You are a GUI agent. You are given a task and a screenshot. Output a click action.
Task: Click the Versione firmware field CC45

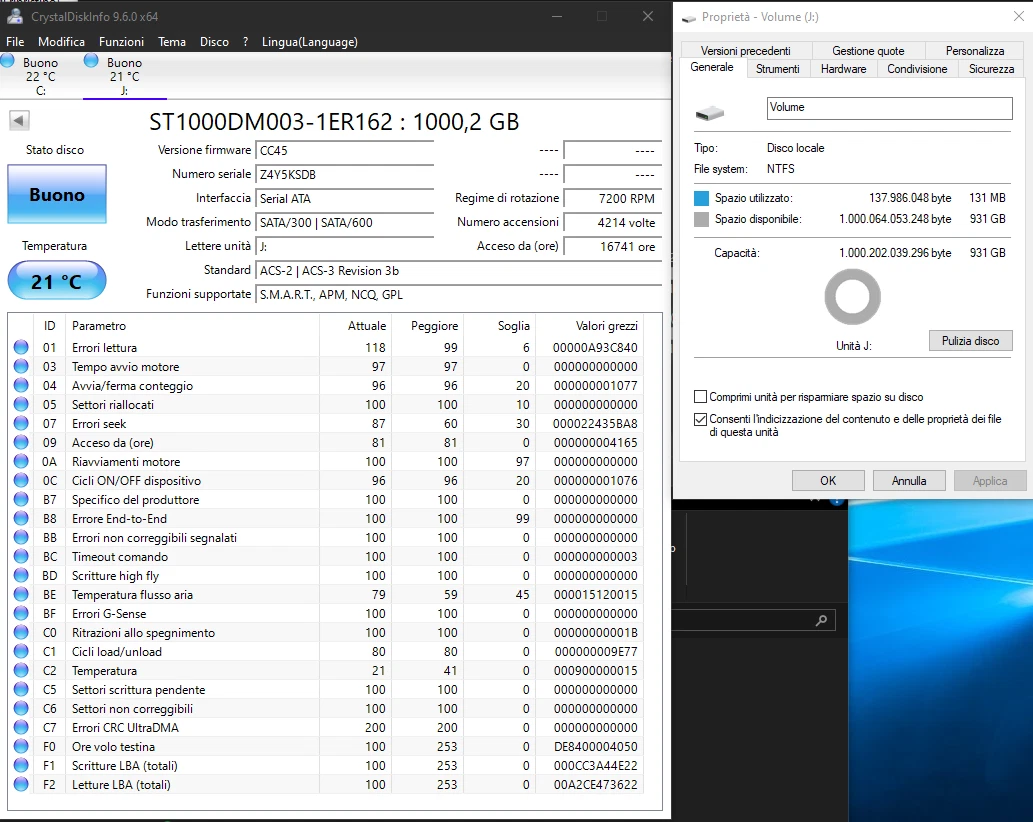click(345, 150)
